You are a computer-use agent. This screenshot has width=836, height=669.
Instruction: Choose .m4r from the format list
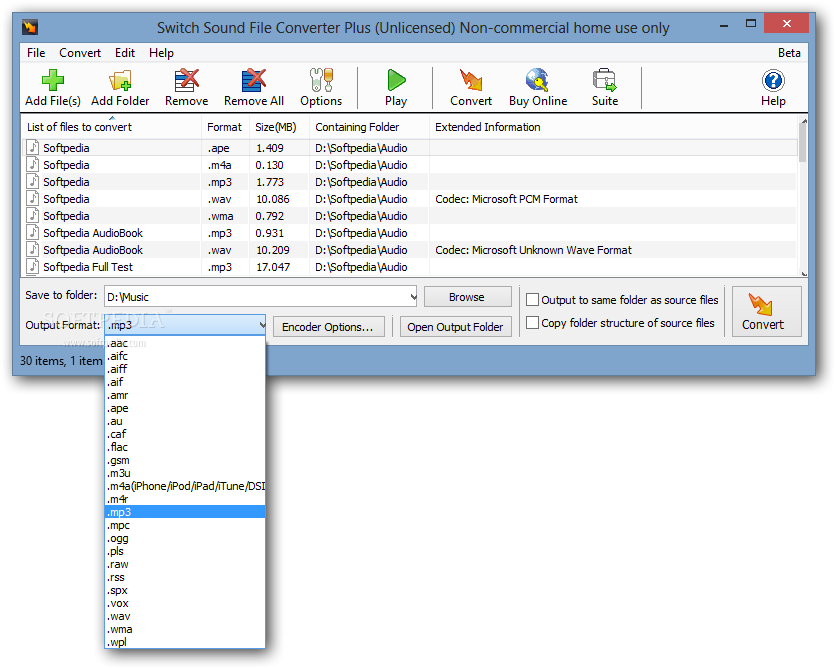184,499
